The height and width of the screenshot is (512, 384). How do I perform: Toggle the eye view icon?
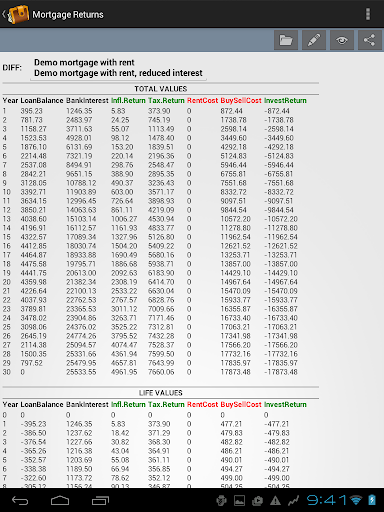click(x=342, y=40)
